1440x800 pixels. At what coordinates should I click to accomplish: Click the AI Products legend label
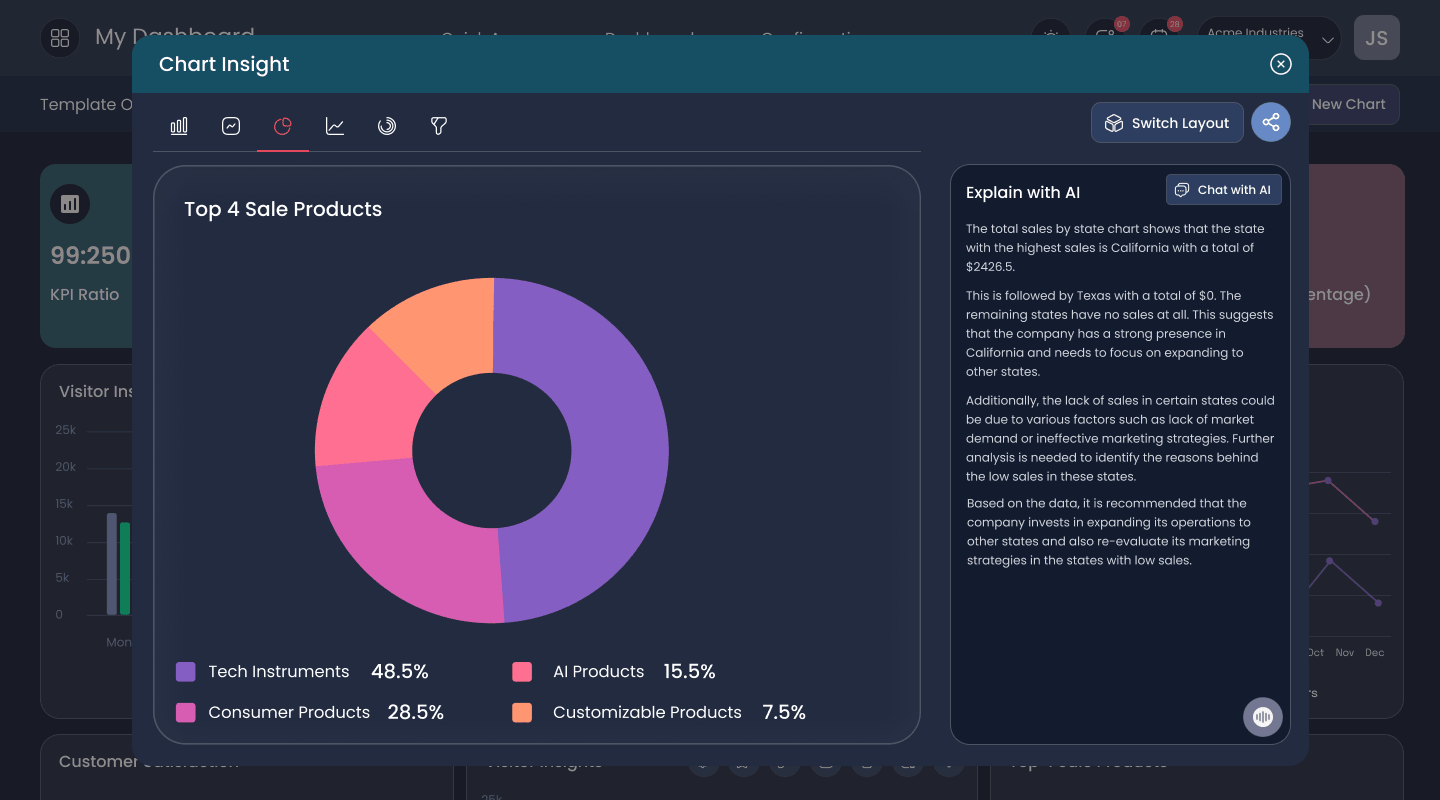[x=599, y=672]
